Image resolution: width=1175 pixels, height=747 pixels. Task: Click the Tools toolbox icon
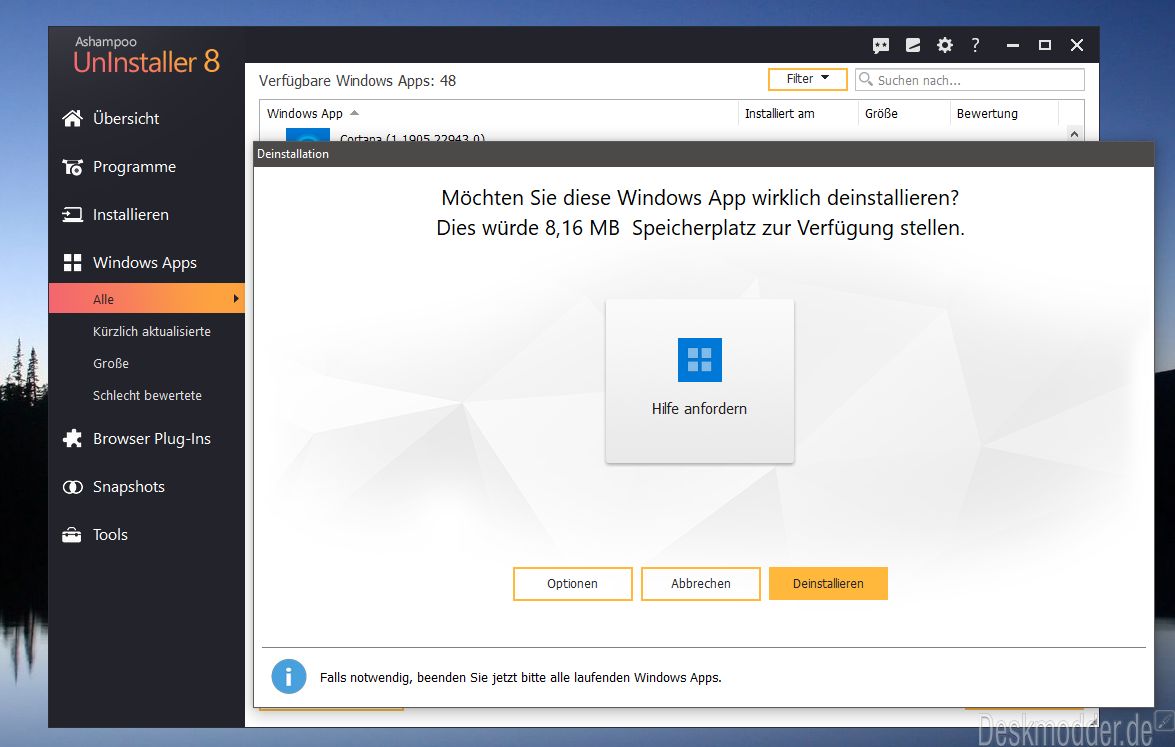(x=72, y=535)
